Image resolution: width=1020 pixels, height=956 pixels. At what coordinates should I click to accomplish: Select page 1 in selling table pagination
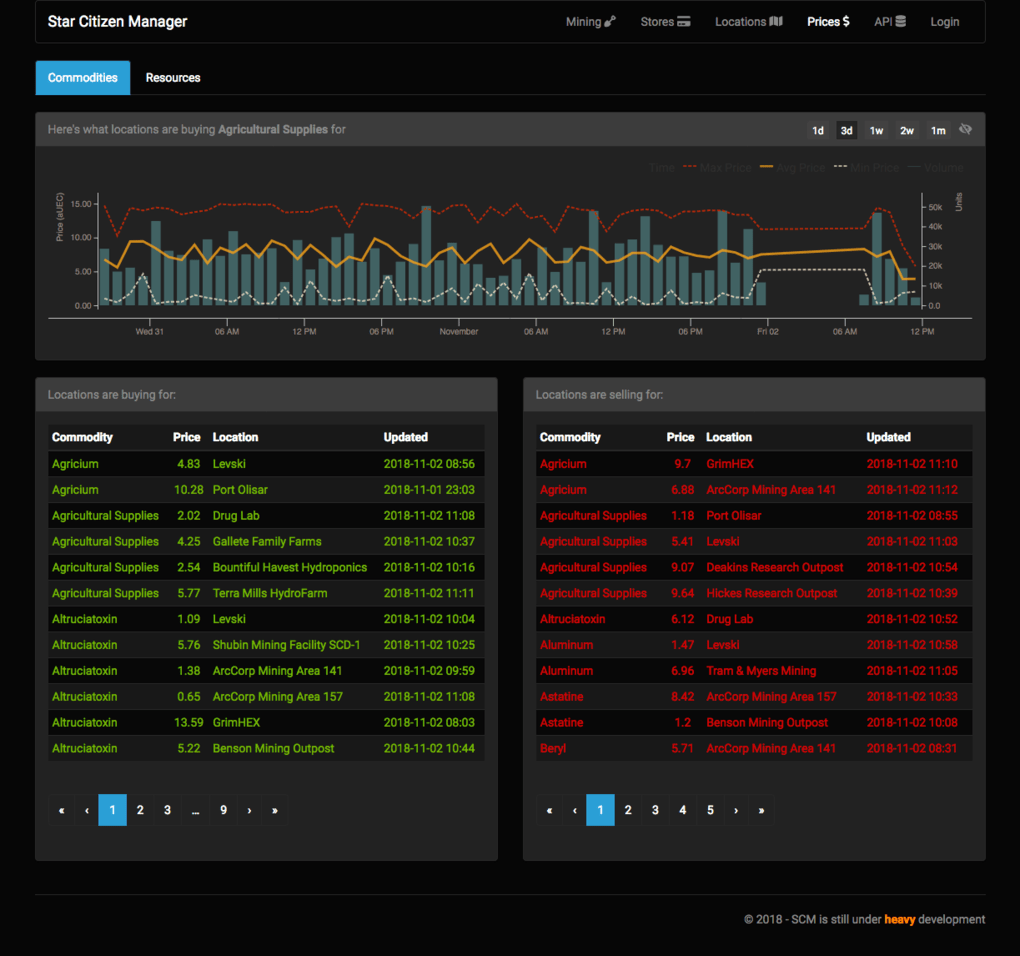pos(600,810)
